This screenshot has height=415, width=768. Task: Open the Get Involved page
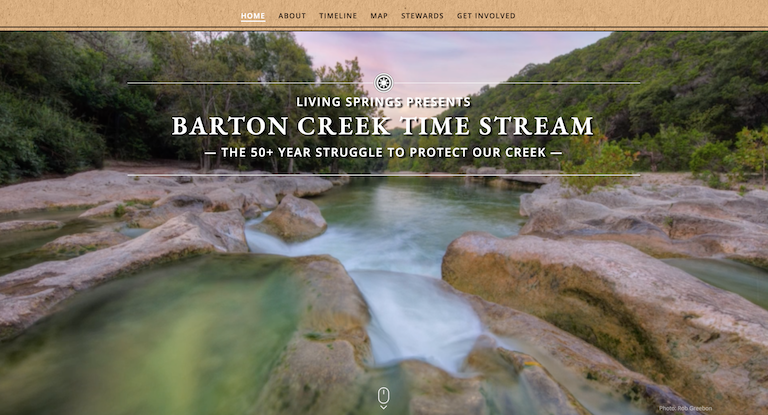486,16
